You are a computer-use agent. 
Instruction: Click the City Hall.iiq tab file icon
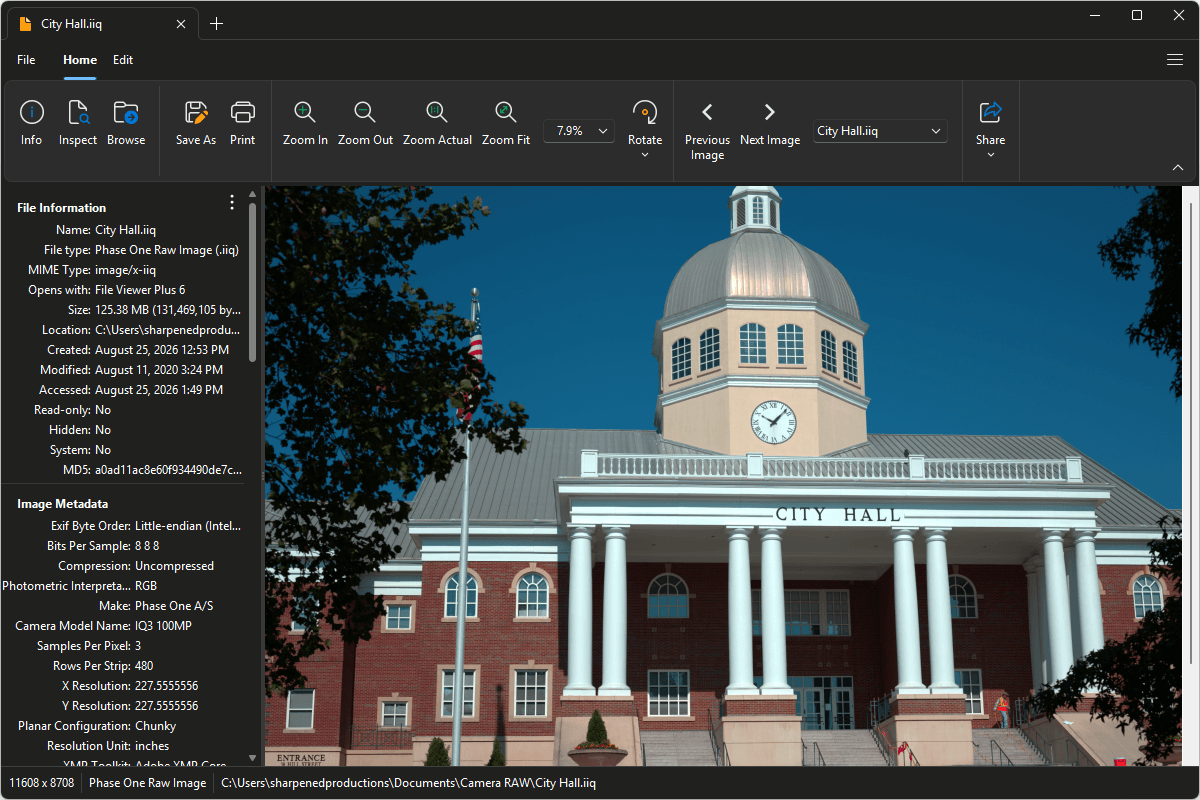tap(26, 24)
